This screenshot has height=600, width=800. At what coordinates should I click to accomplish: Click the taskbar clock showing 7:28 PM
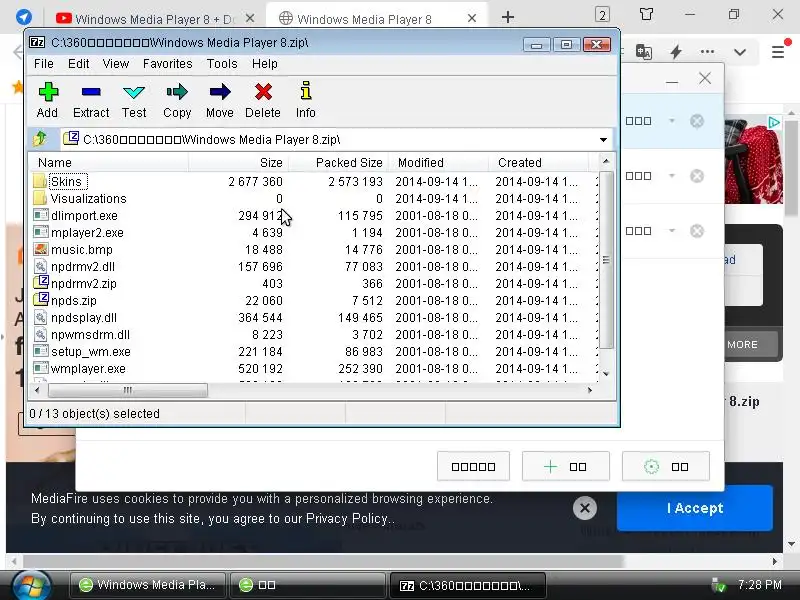[759, 585]
